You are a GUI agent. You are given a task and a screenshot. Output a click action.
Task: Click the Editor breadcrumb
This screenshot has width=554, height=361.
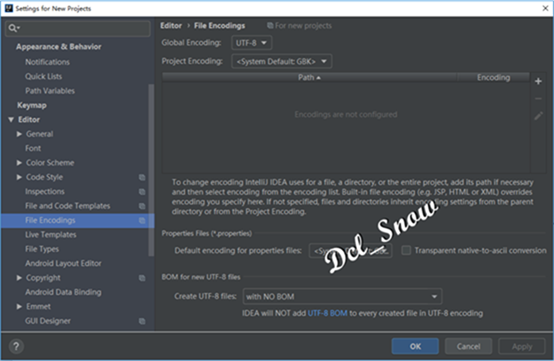[171, 26]
